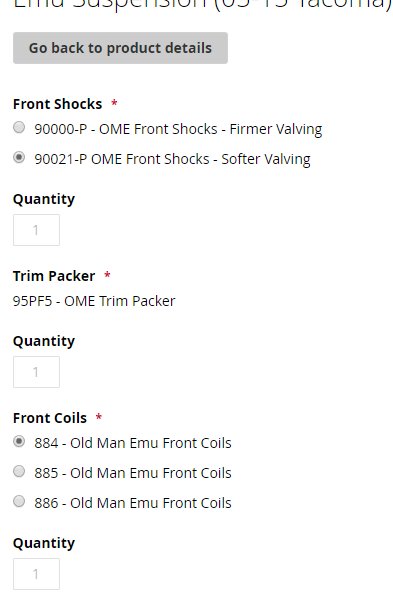Click the 95PF5 - OME Trim Packer text
Screen dimensions: 393x592
click(94, 301)
